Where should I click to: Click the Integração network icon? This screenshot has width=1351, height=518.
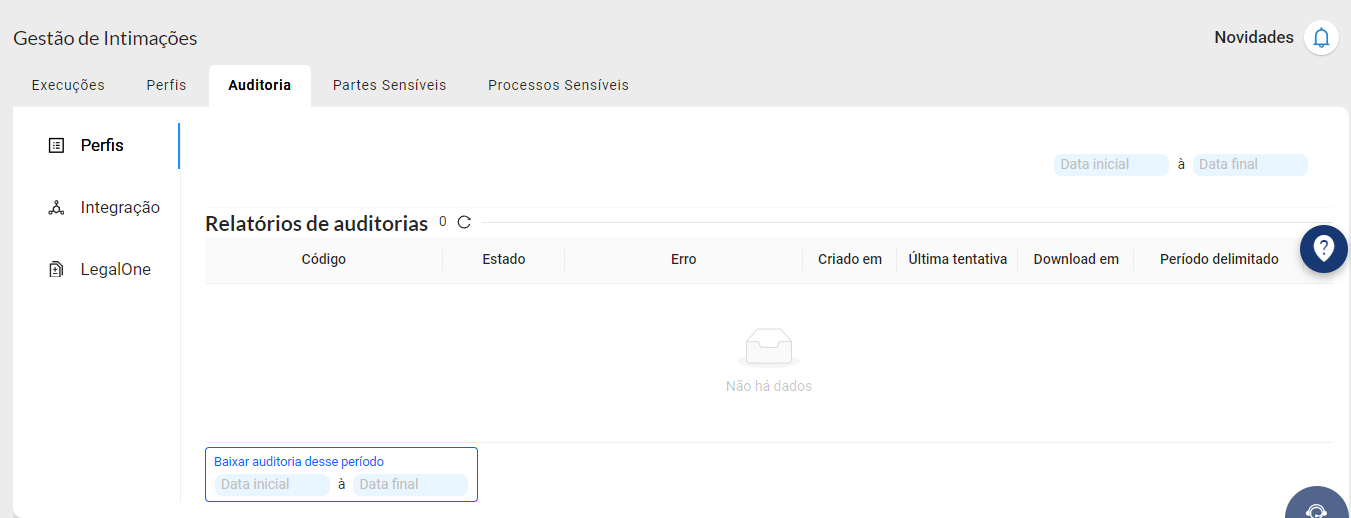tap(56, 207)
